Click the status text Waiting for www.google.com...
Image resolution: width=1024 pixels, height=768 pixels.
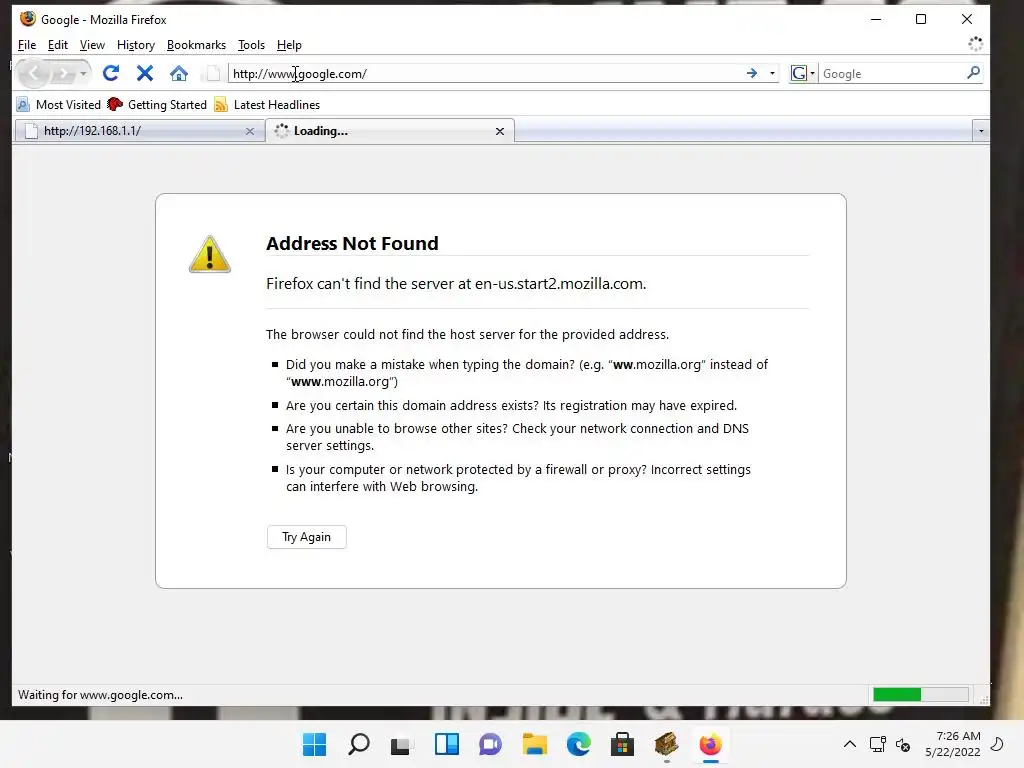point(100,695)
